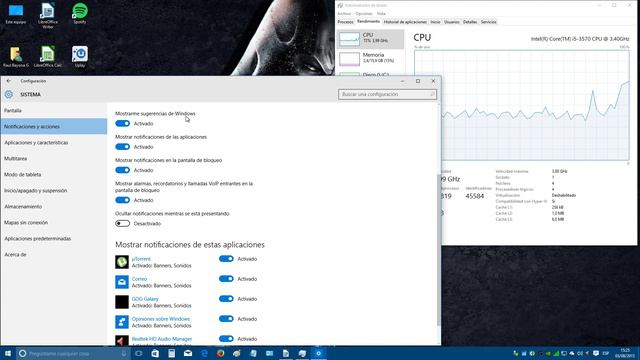Toggle Mostrar notificaciones de las aplicaciones
The height and width of the screenshot is (360, 640).
122,147
